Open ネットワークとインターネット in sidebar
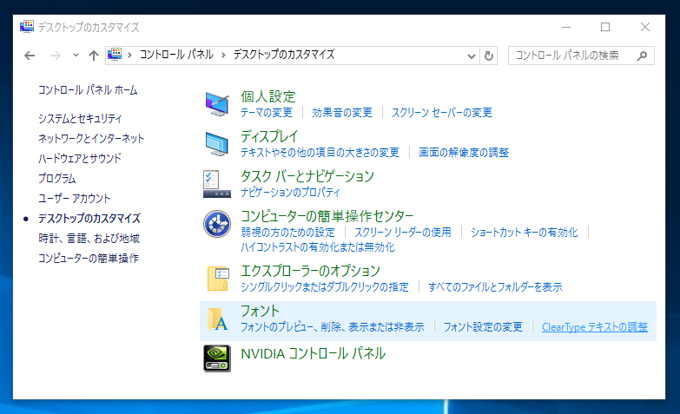Image resolution: width=680 pixels, height=414 pixels. click(91, 138)
